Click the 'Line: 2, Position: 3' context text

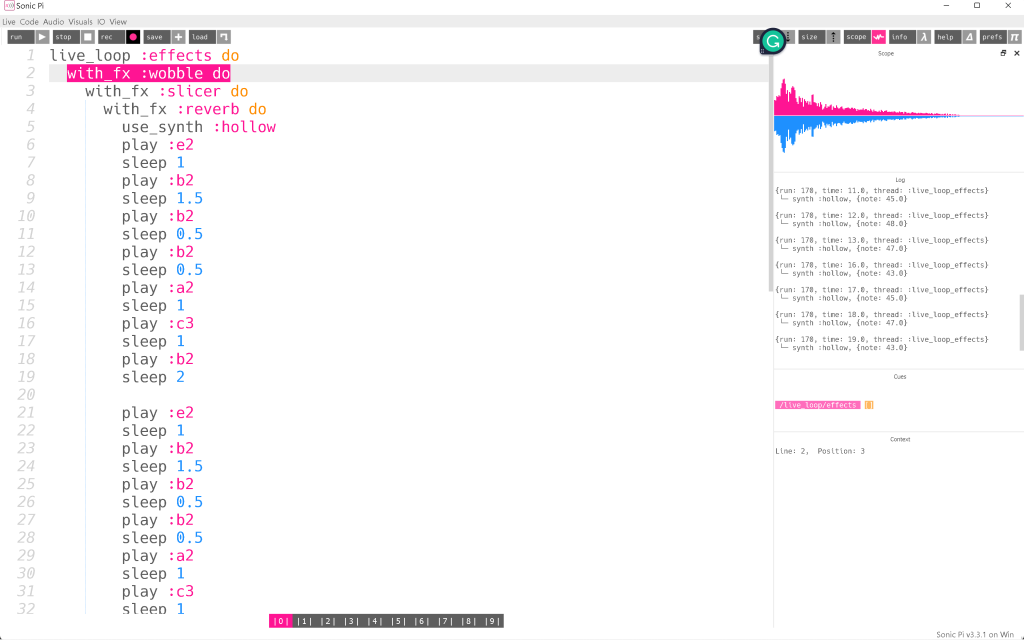pos(820,451)
